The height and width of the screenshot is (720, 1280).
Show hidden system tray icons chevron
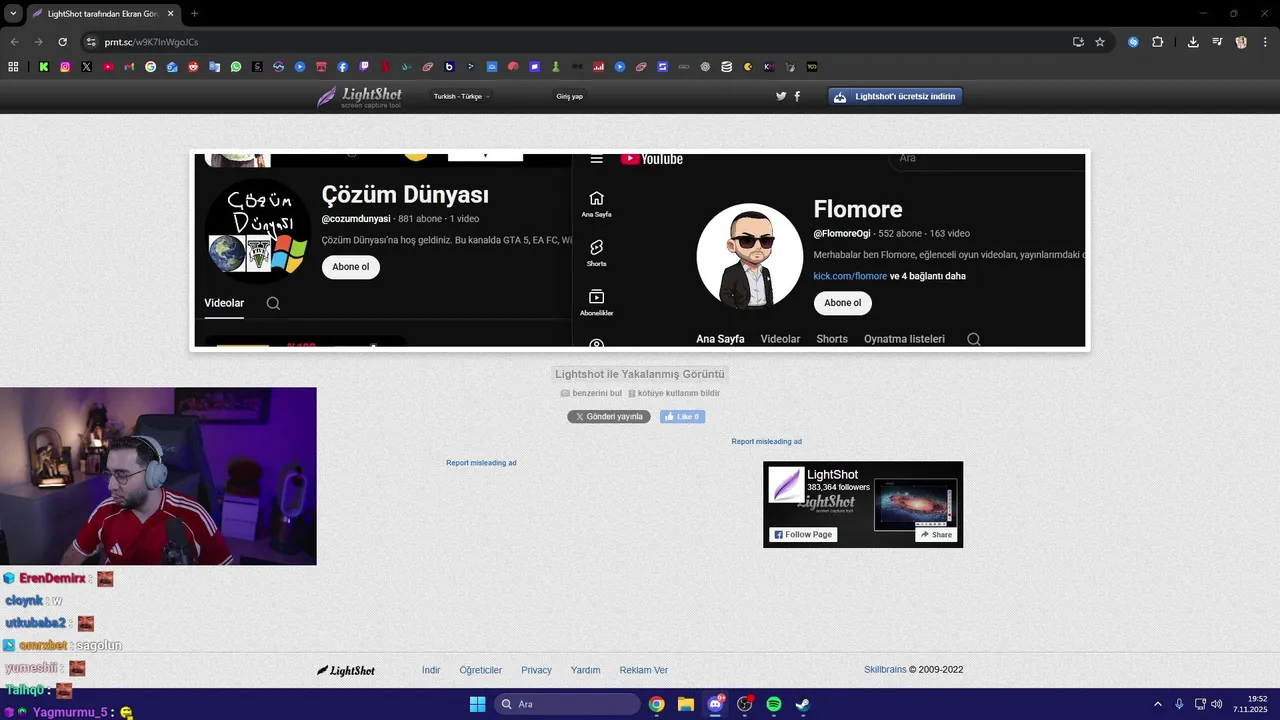[1158, 704]
